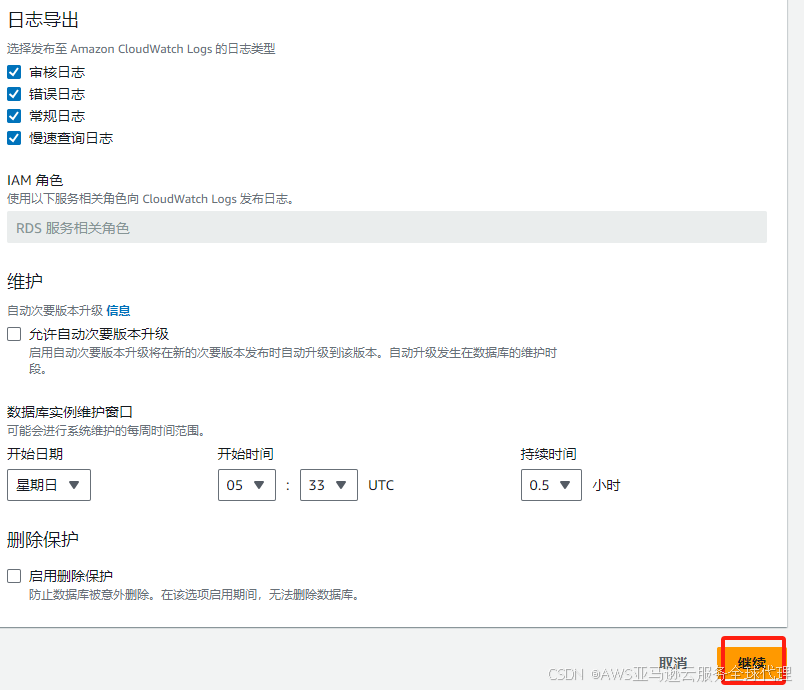804x690 pixels.
Task: Toggle the 常规日志 general log checkbox
Action: coord(14,116)
